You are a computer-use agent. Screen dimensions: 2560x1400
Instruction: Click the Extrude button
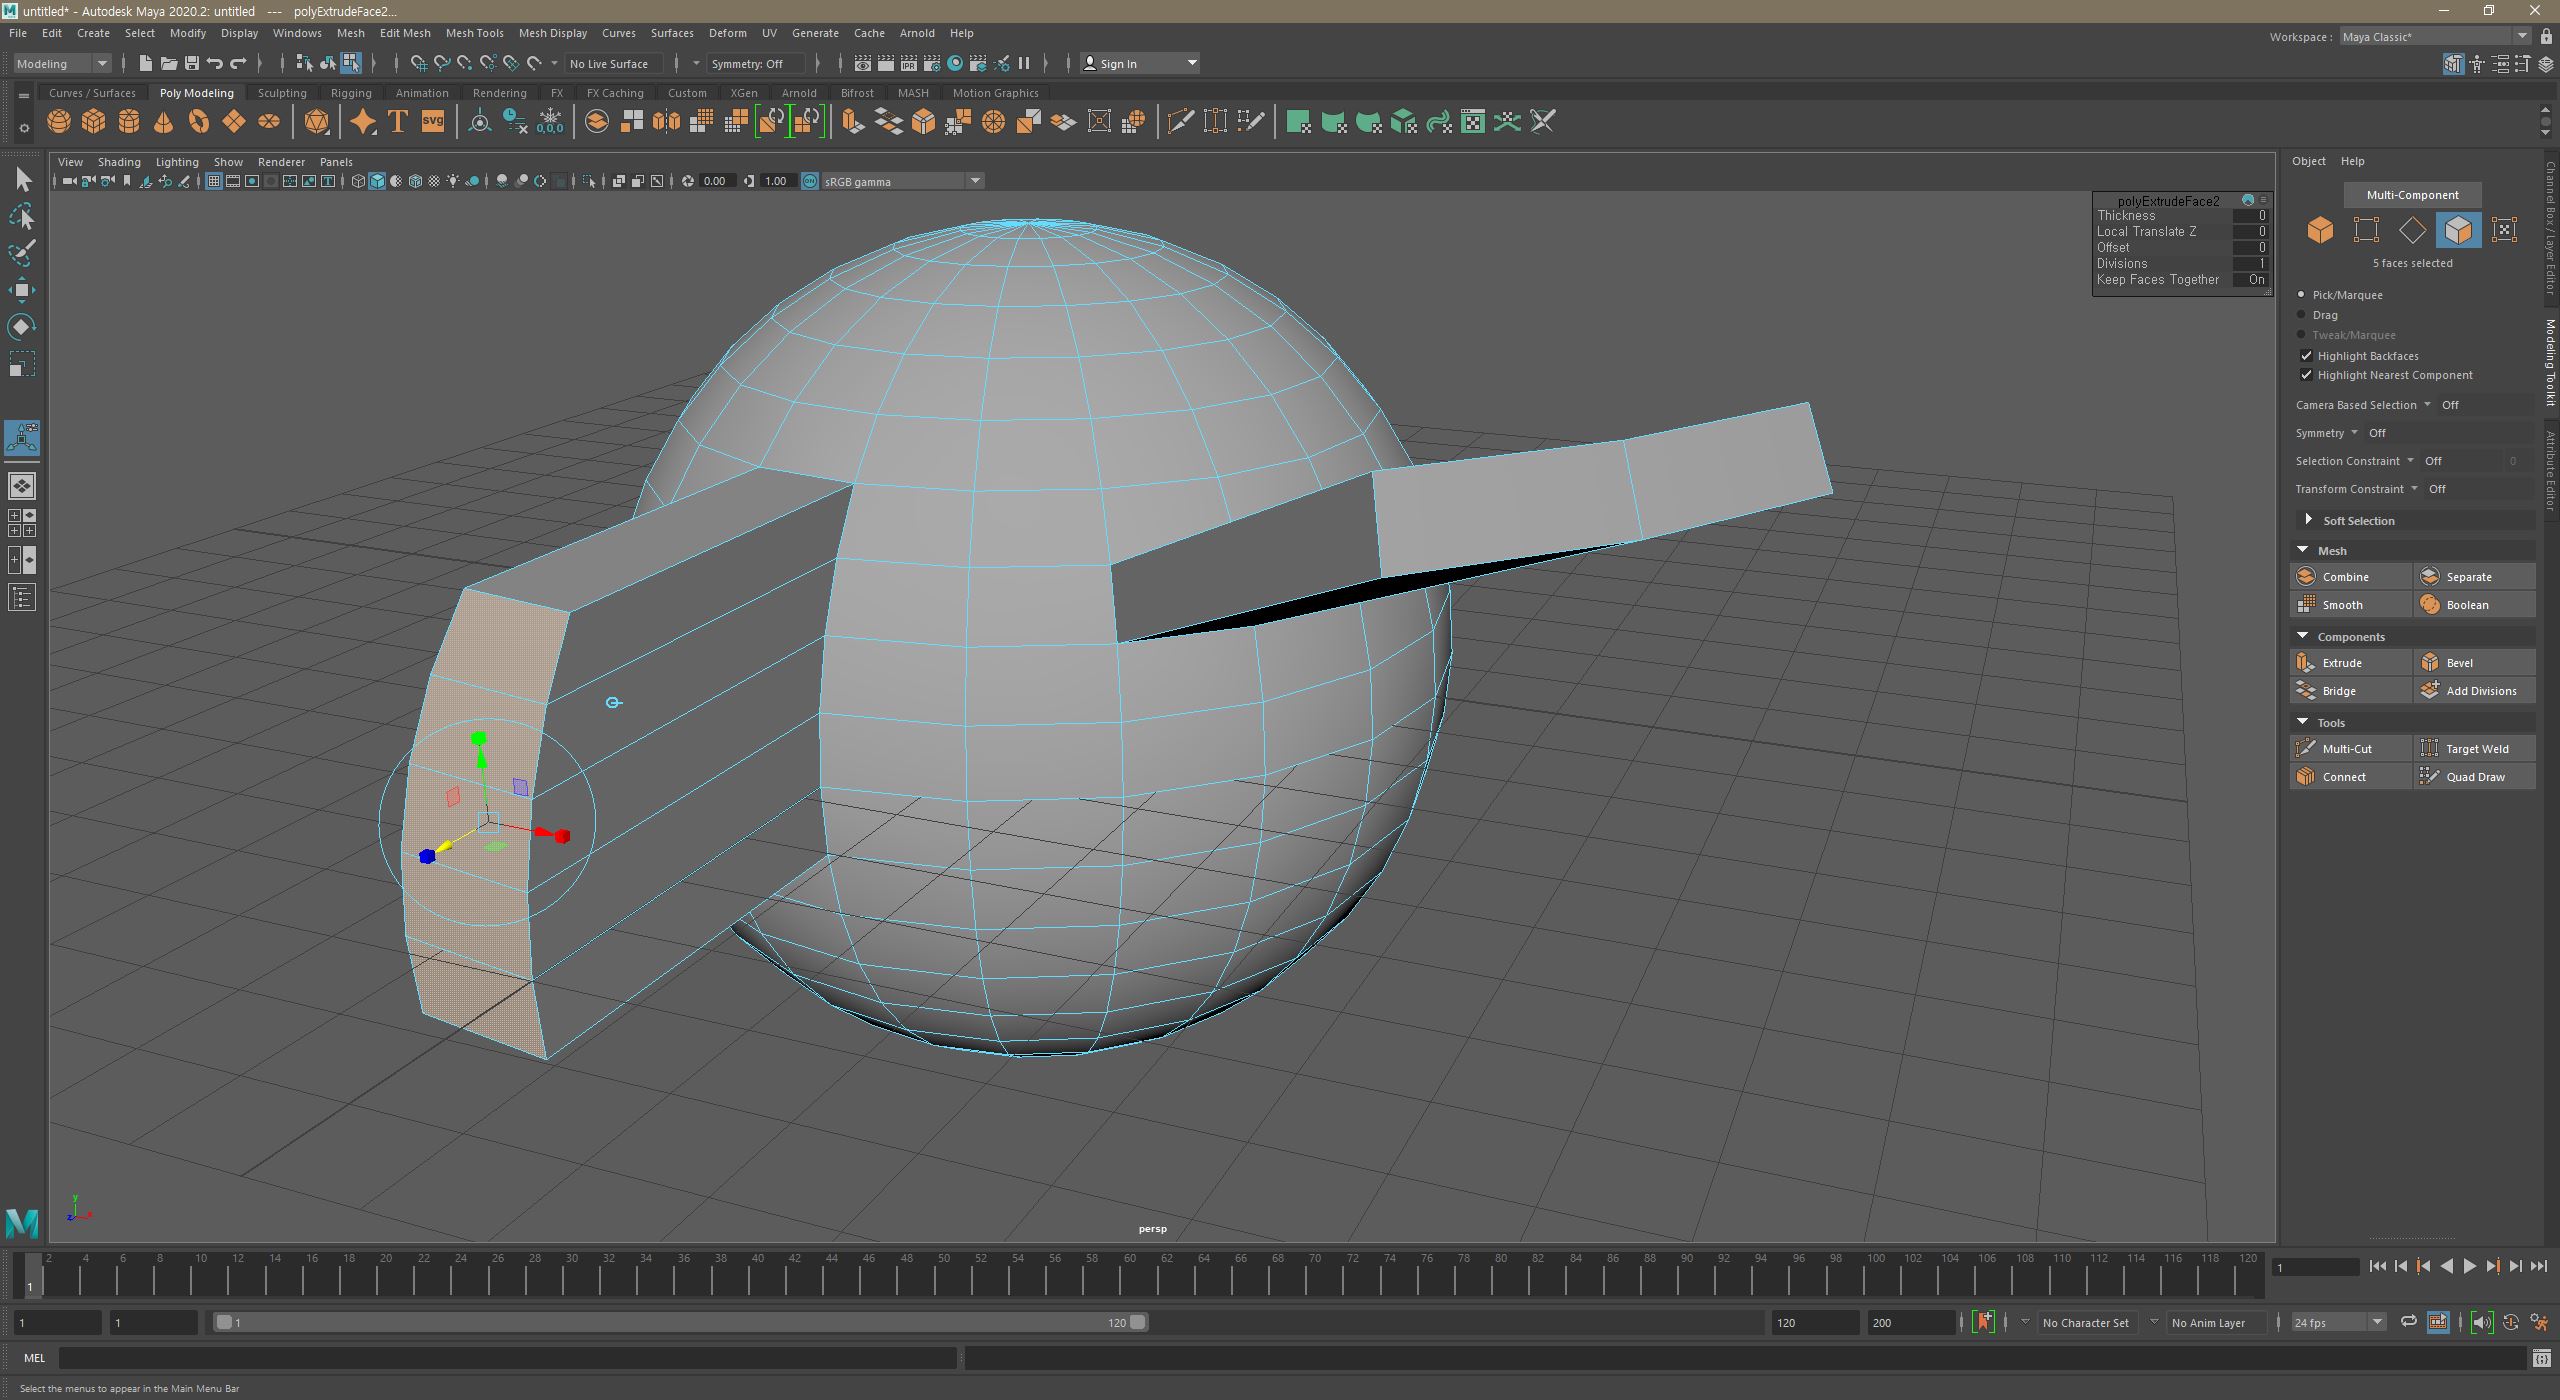tap(2341, 662)
